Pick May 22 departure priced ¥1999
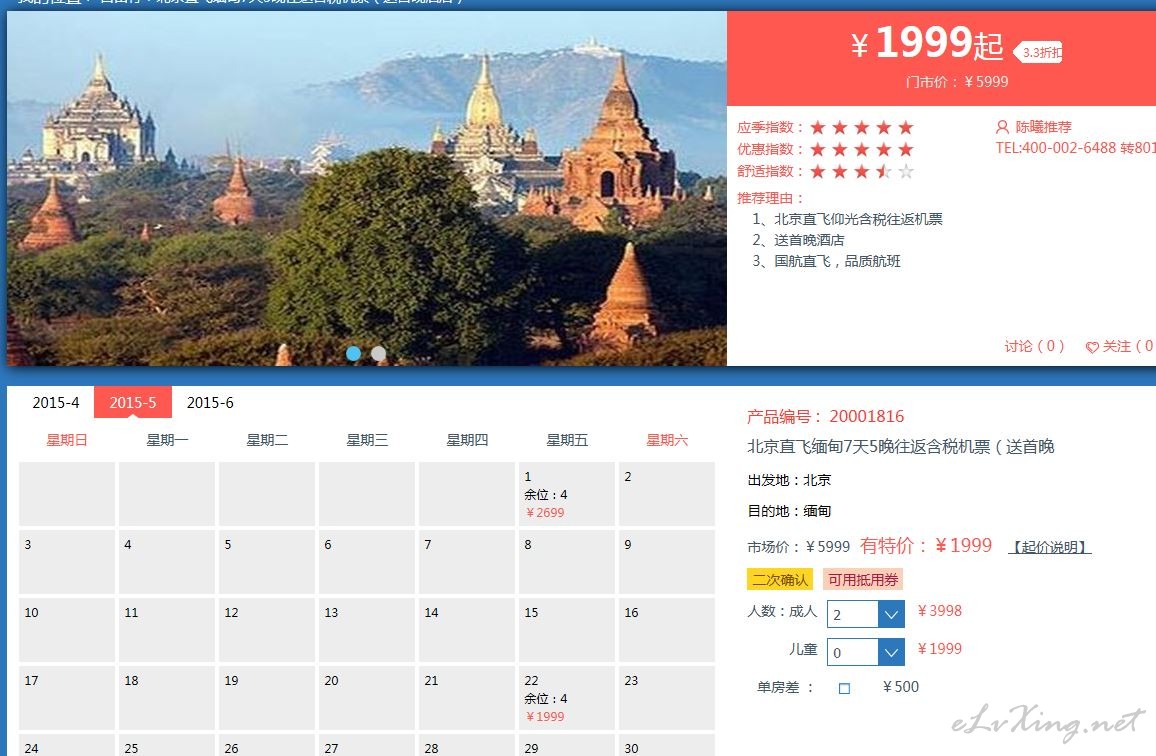 click(566, 698)
